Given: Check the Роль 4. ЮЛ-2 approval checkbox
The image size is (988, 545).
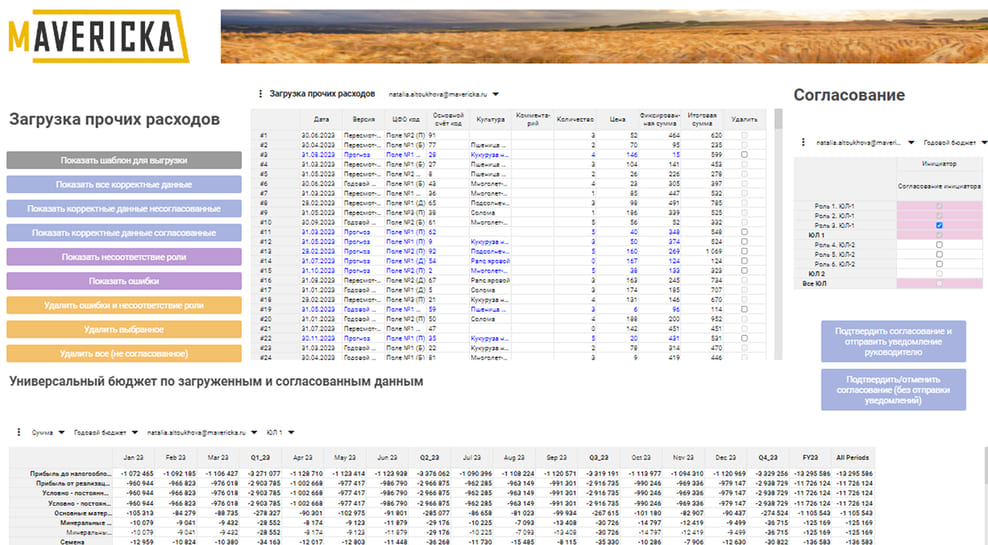Looking at the screenshot, I should coord(937,244).
